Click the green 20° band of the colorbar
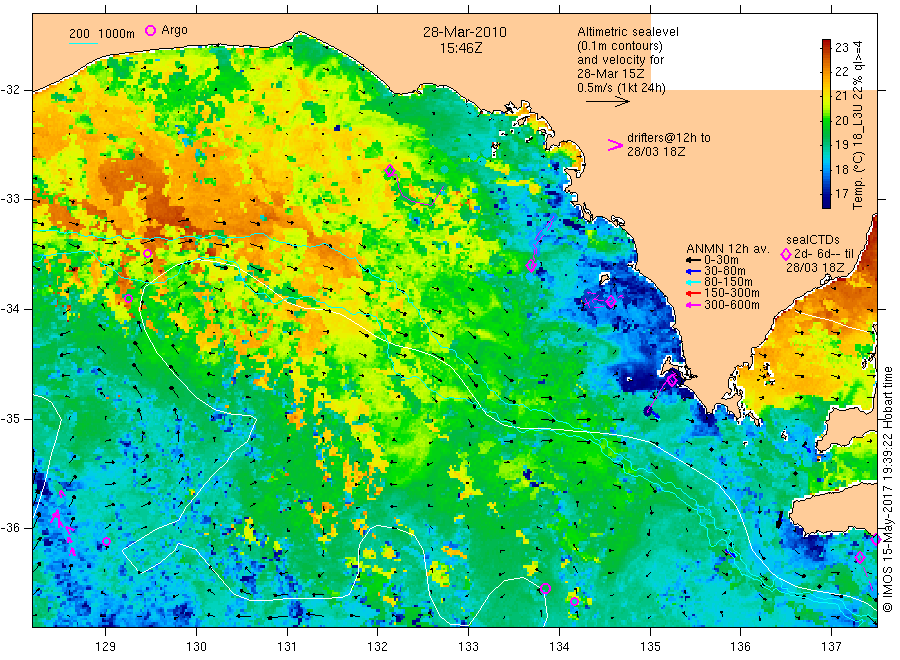The image size is (900, 660). click(826, 120)
